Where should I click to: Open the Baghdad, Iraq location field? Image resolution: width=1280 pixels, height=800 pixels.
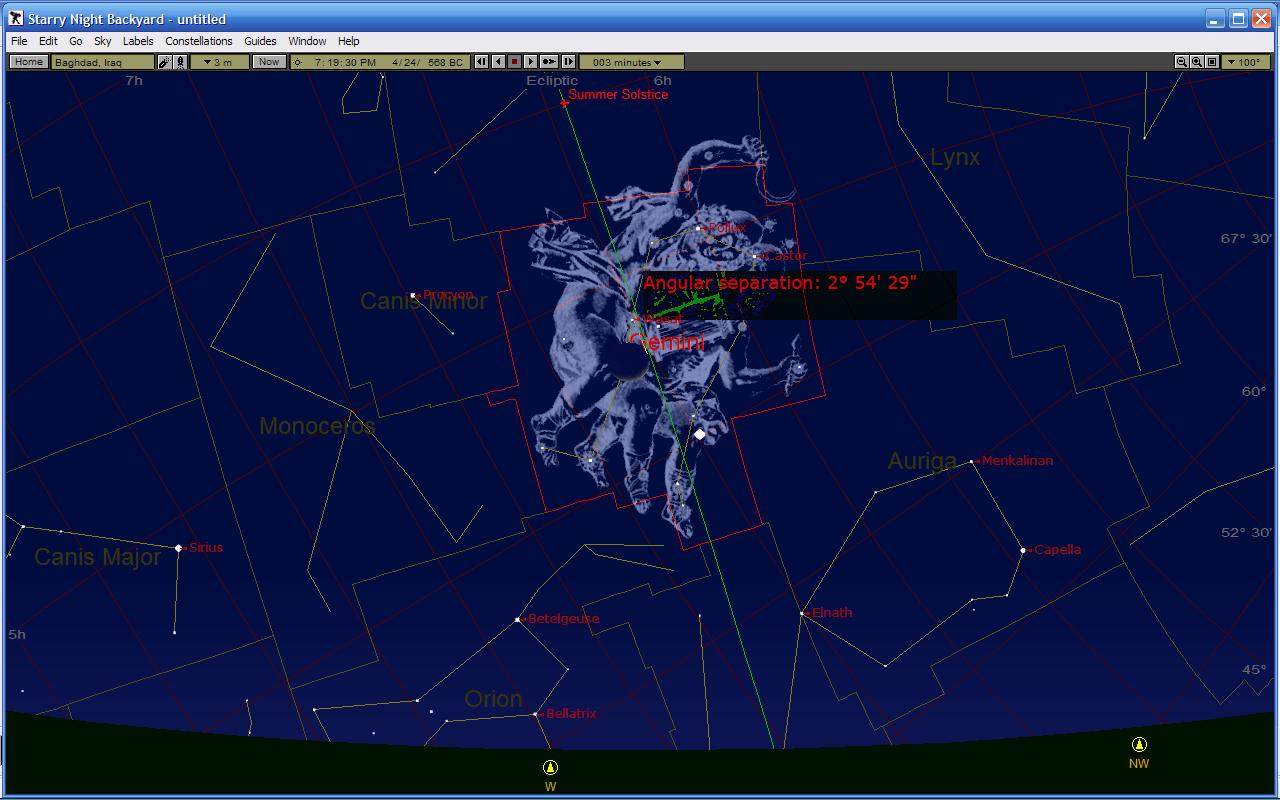[x=103, y=62]
